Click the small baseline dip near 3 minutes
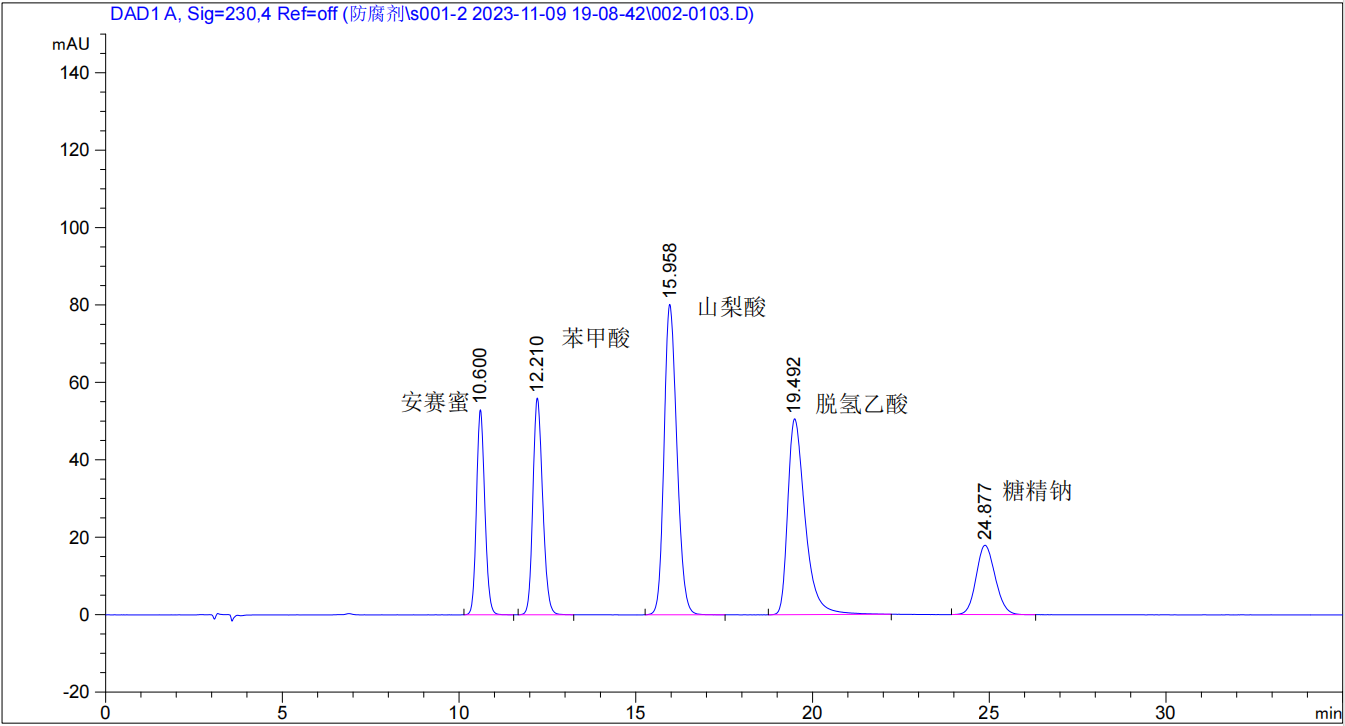1345x726 pixels. [x=215, y=617]
